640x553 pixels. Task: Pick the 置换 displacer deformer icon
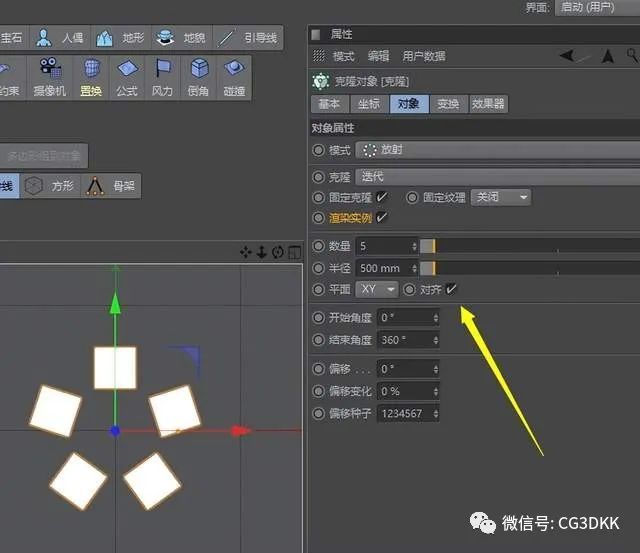[x=92, y=68]
